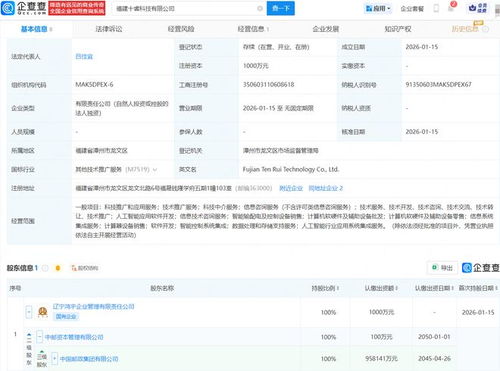Select the registered capital 1000万元 in 注册资本

click(256, 66)
